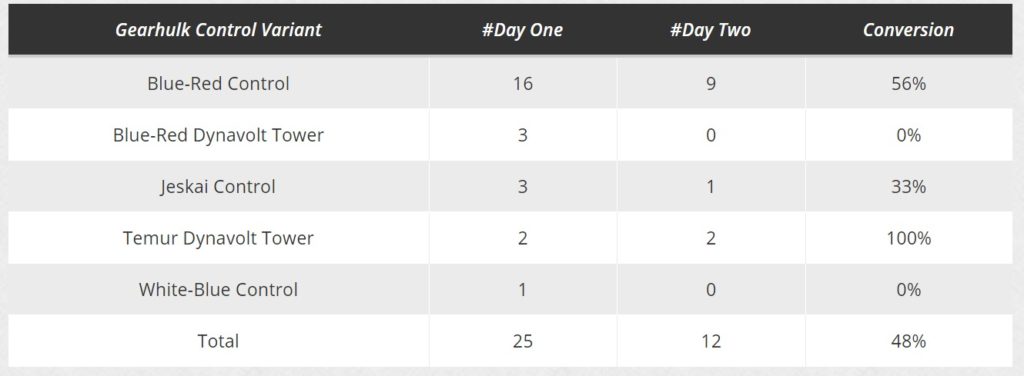The height and width of the screenshot is (376, 1024).
Task: Select the #Day Two column header
Action: (x=710, y=30)
